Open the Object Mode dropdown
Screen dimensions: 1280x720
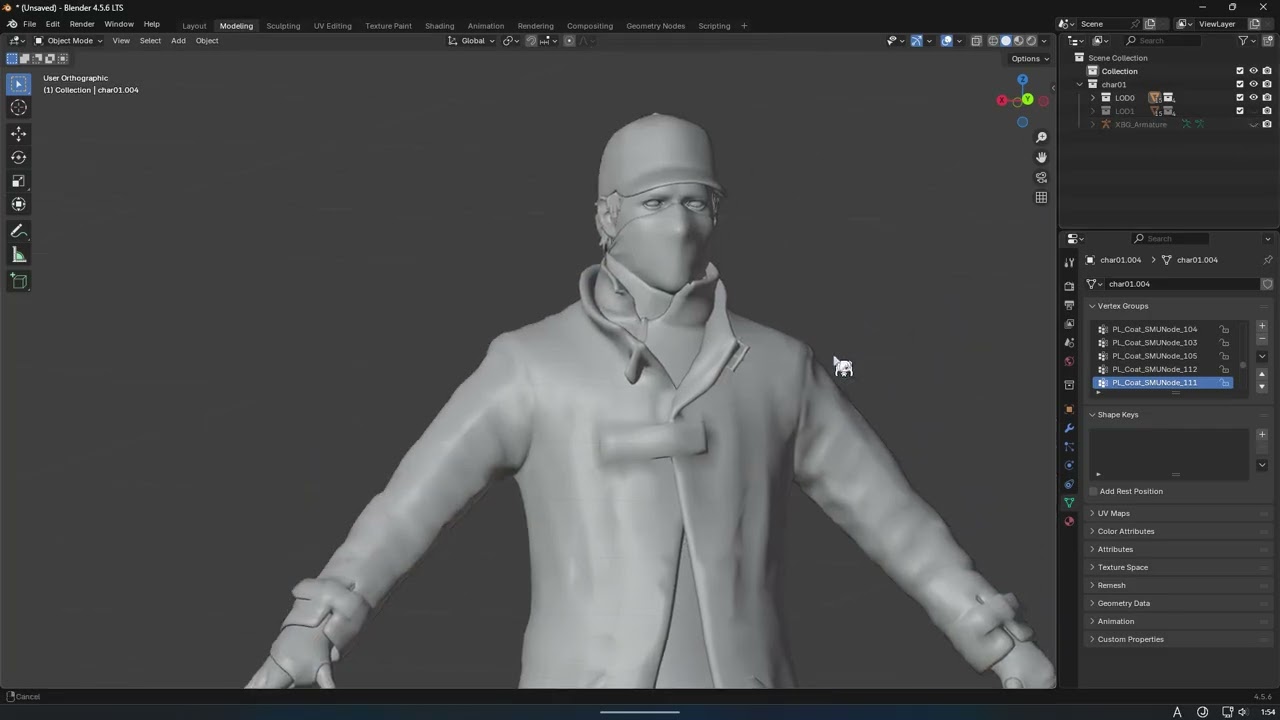68,41
